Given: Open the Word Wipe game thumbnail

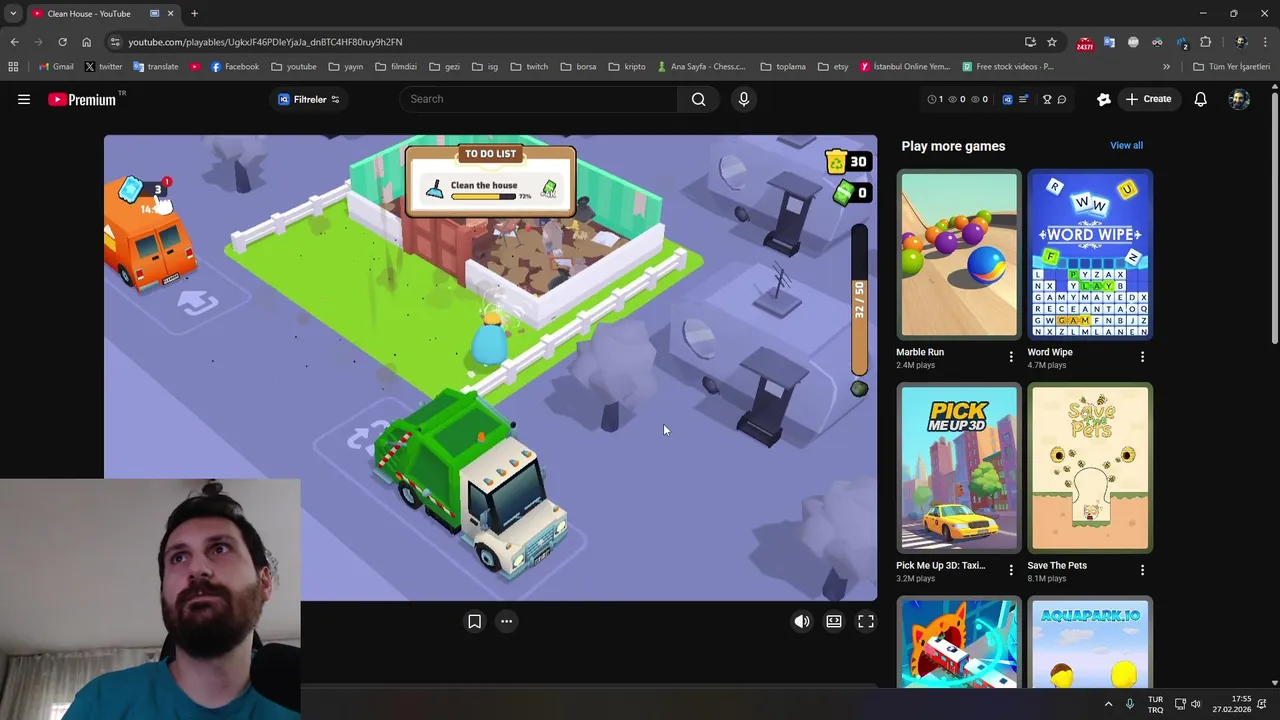Looking at the screenshot, I should pyautogui.click(x=1090, y=255).
